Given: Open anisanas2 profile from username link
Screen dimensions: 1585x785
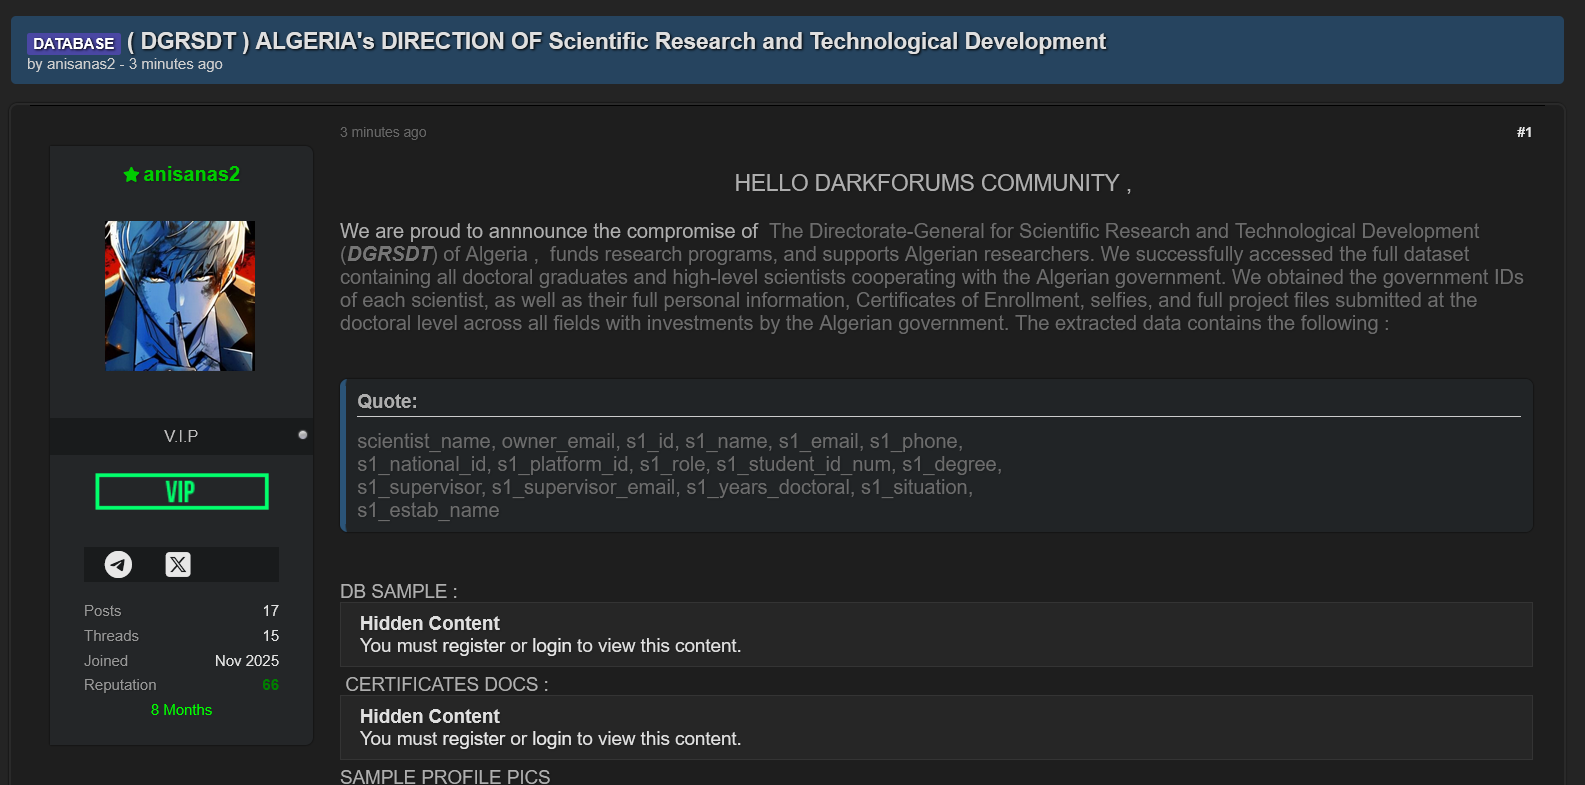Looking at the screenshot, I should [x=191, y=174].
